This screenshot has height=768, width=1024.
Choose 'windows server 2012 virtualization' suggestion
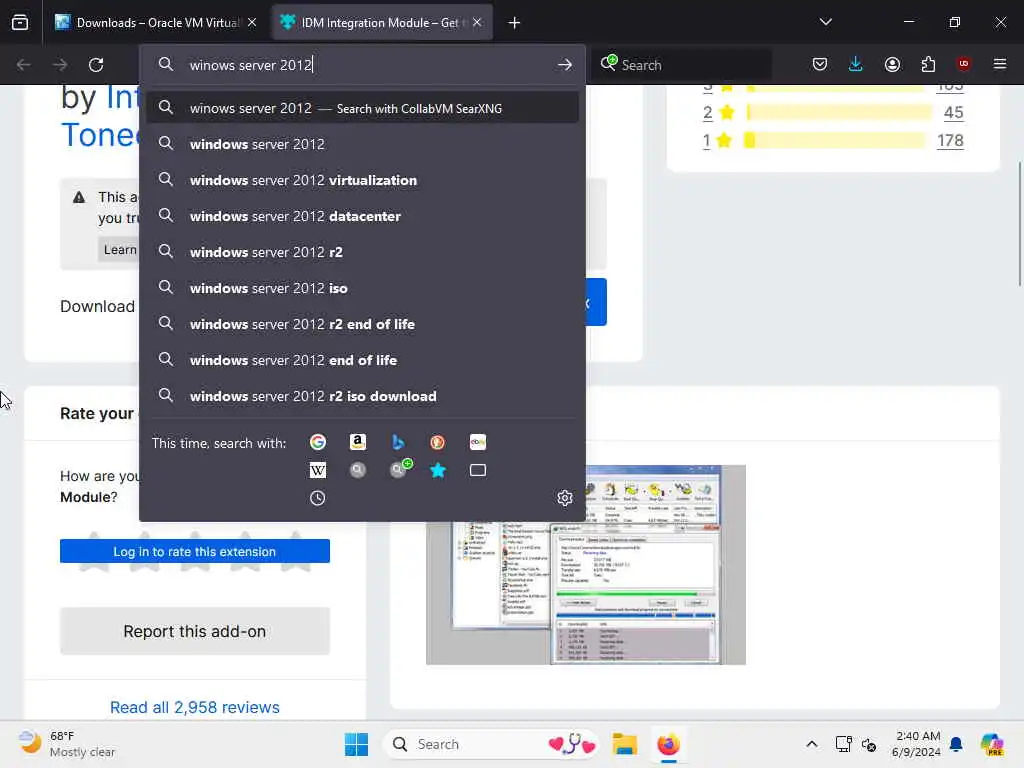[362, 180]
